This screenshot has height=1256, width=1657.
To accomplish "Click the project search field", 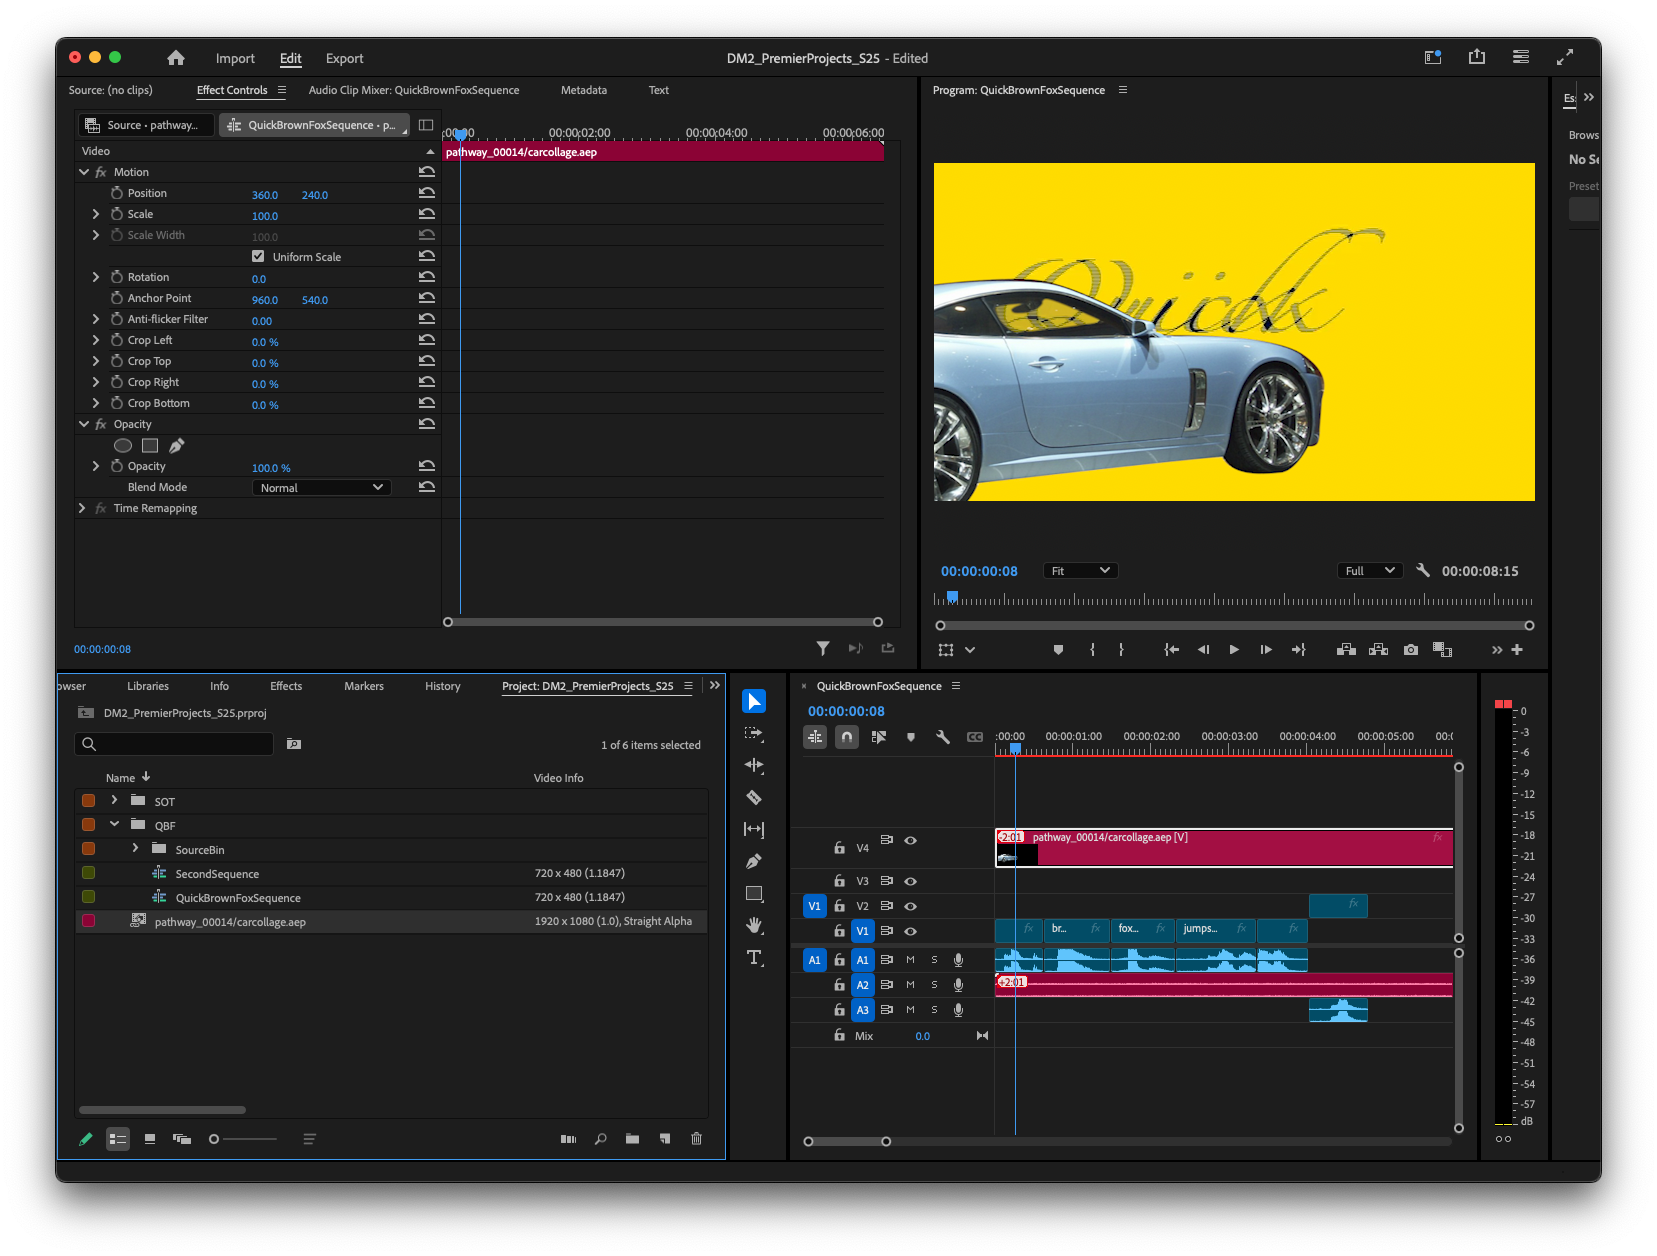I will click(x=180, y=744).
